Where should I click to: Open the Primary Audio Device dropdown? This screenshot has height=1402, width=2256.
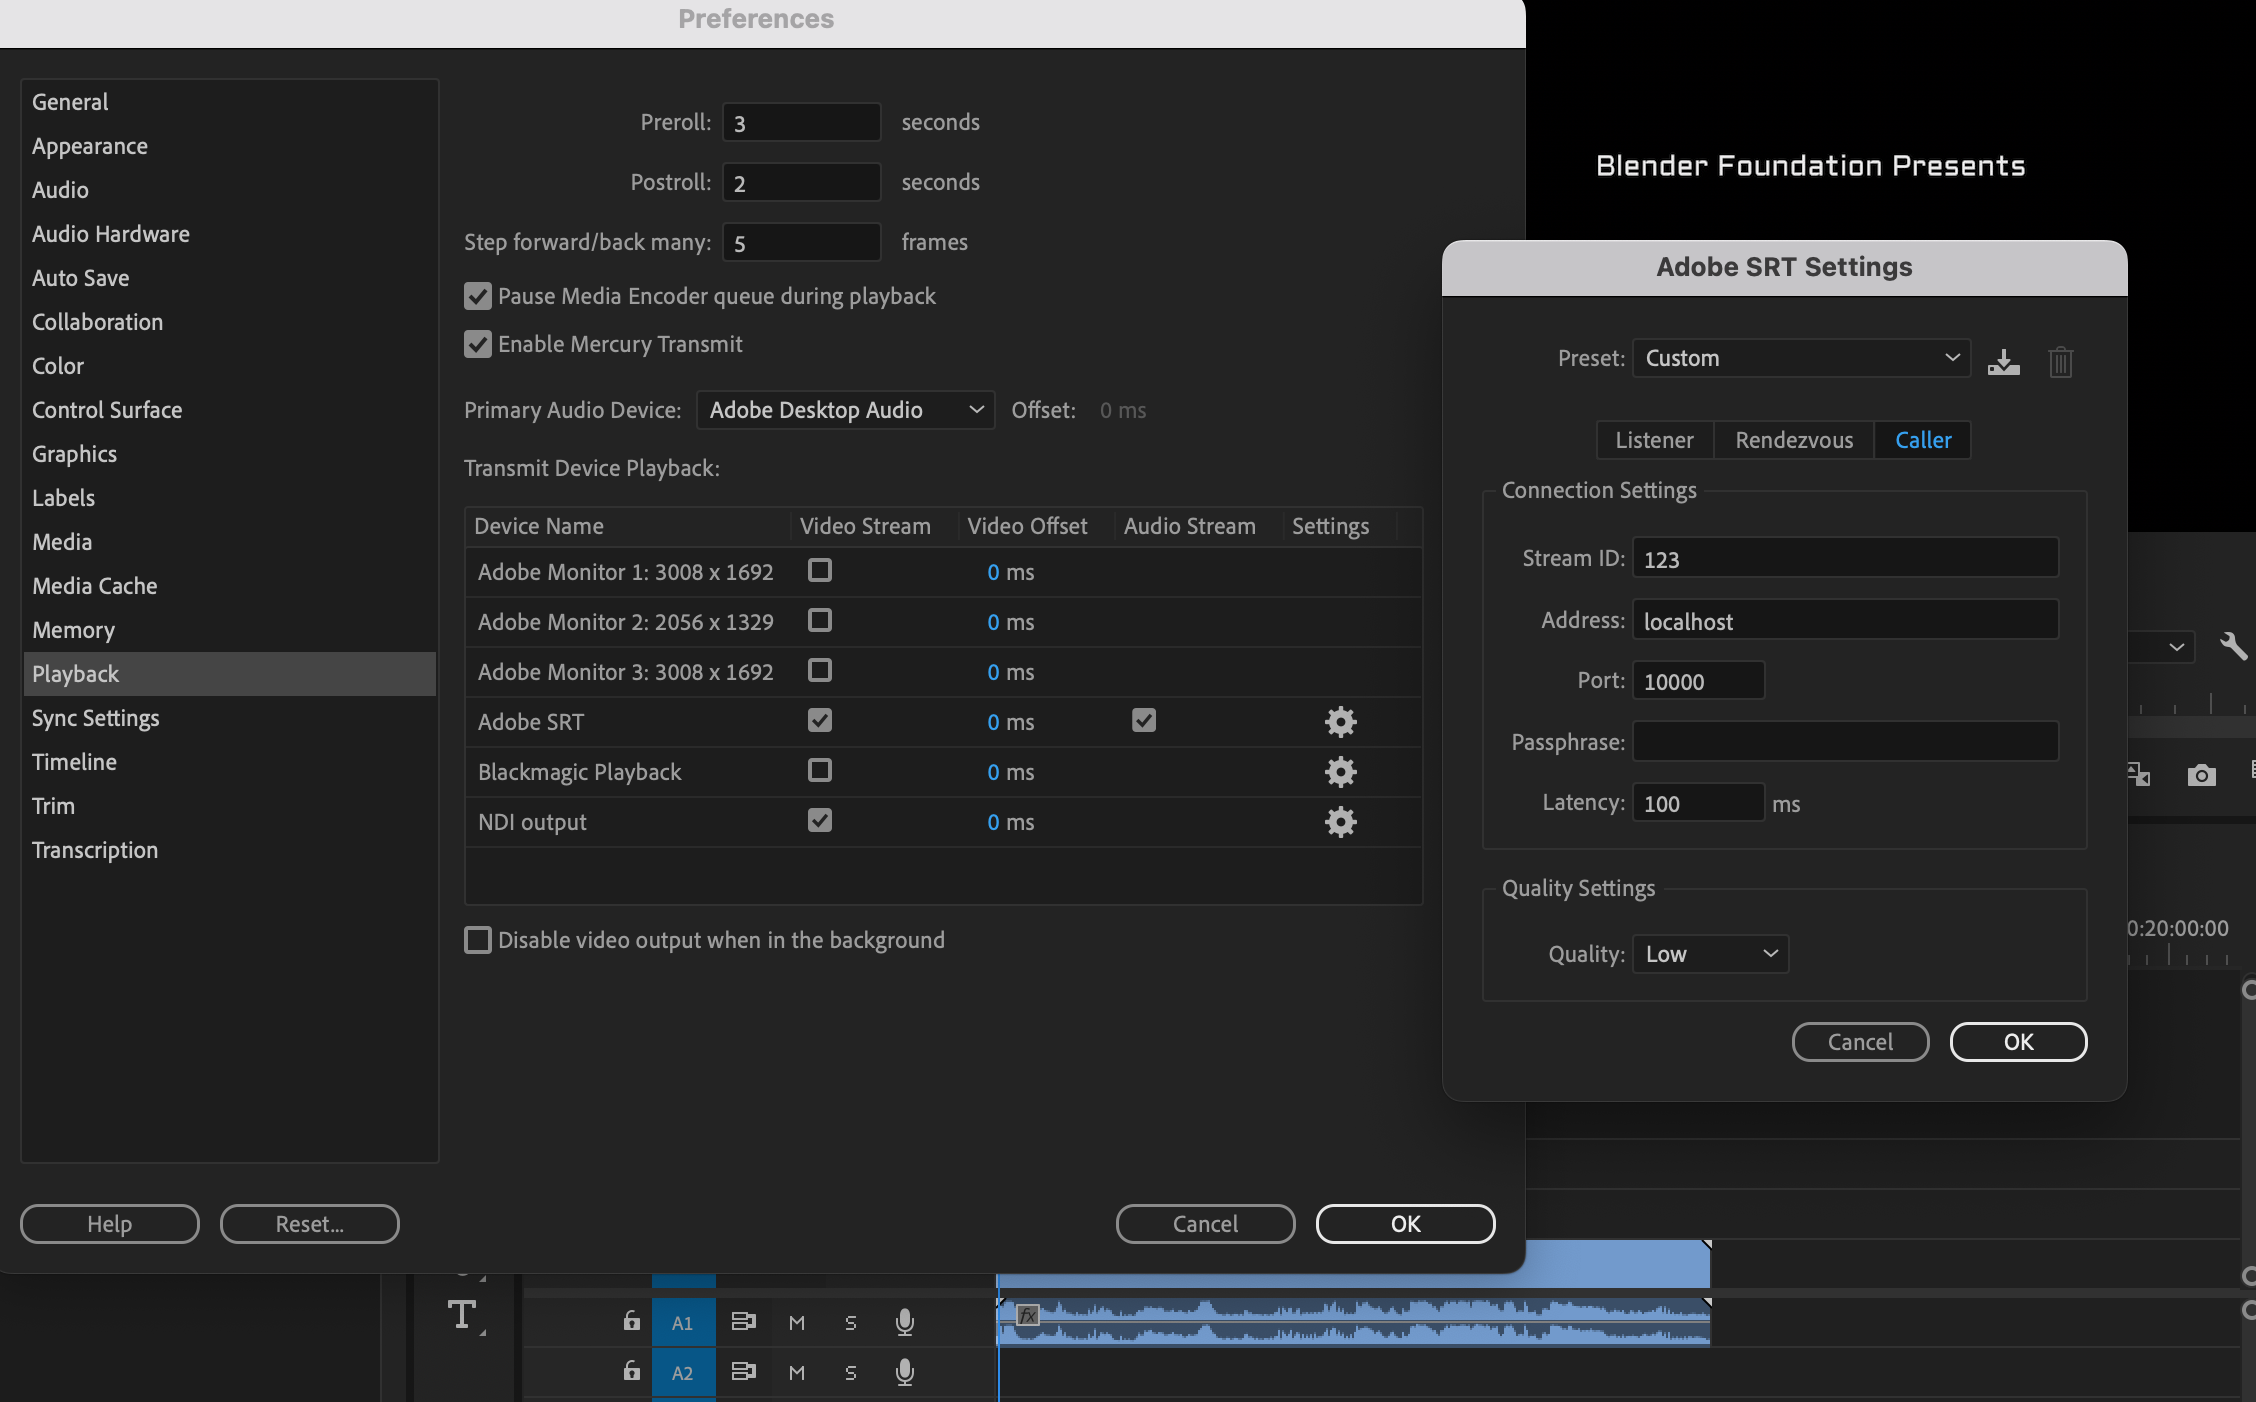[x=844, y=410]
